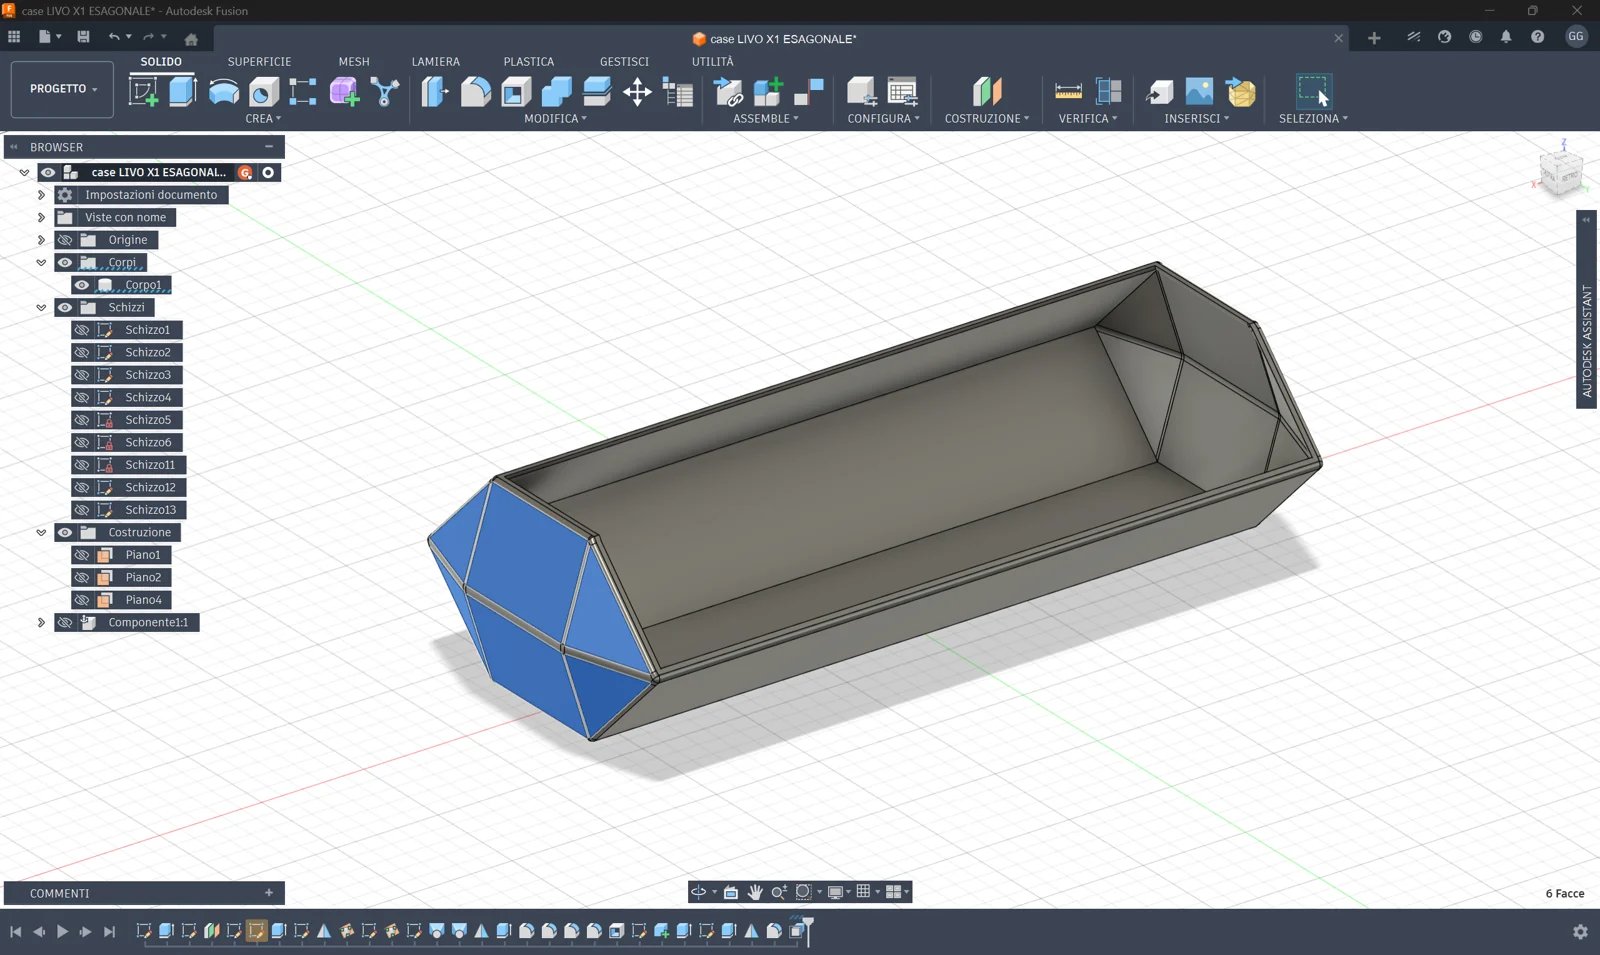Open the ASSEMBLE dropdown menu
The image size is (1600, 955).
(x=766, y=118)
